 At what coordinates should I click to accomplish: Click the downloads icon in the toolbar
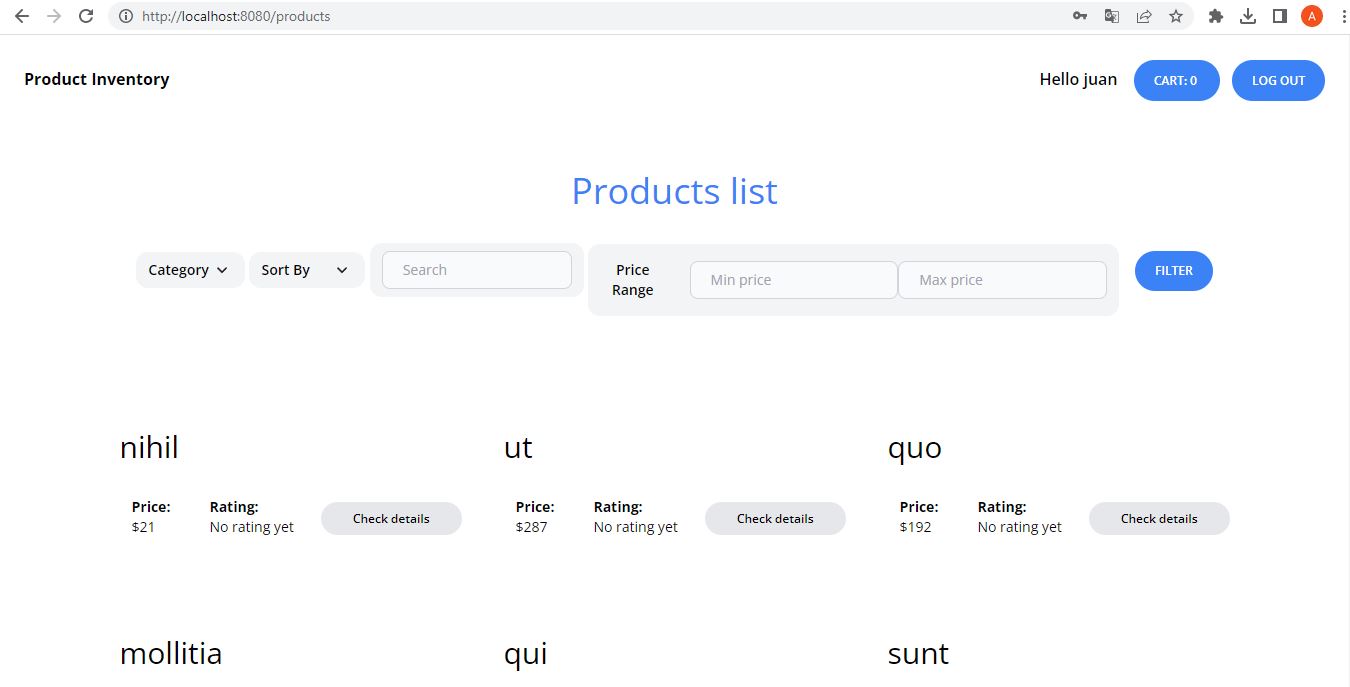[1247, 16]
